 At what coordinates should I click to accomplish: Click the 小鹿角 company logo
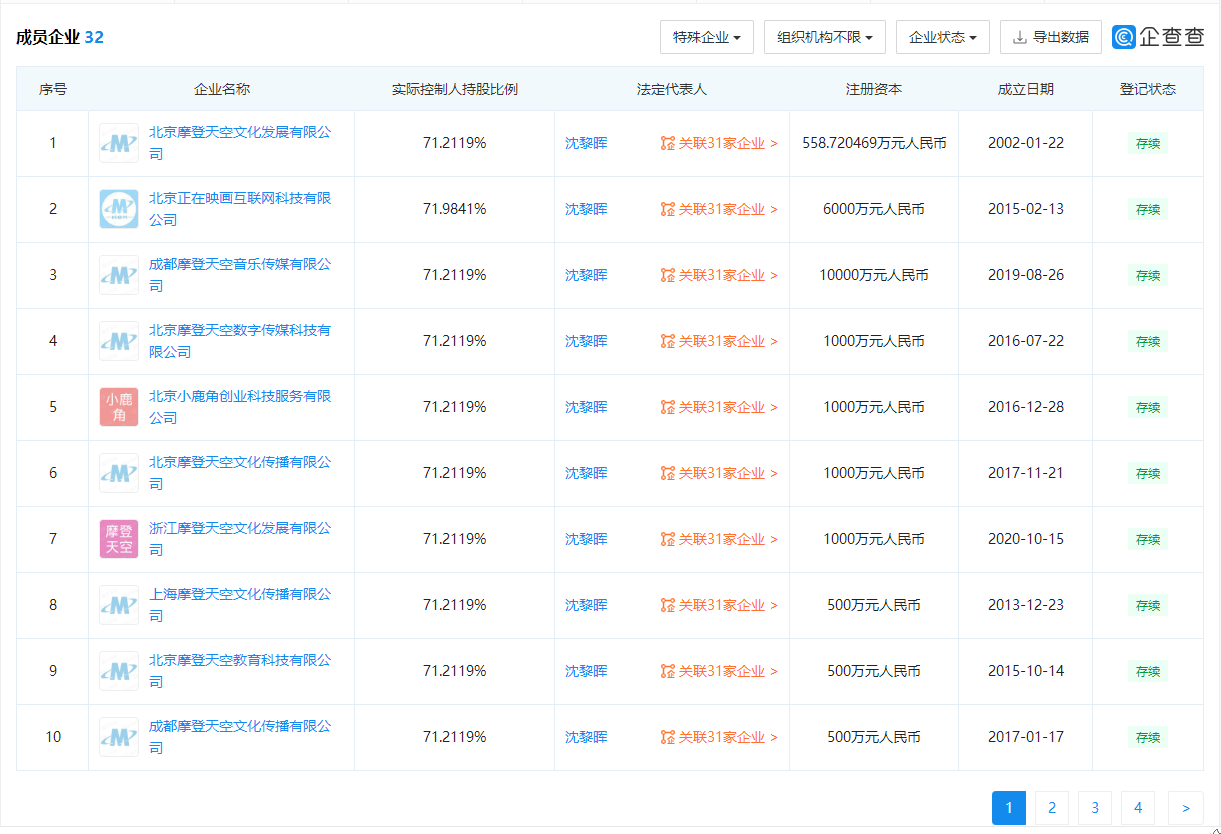(x=119, y=407)
